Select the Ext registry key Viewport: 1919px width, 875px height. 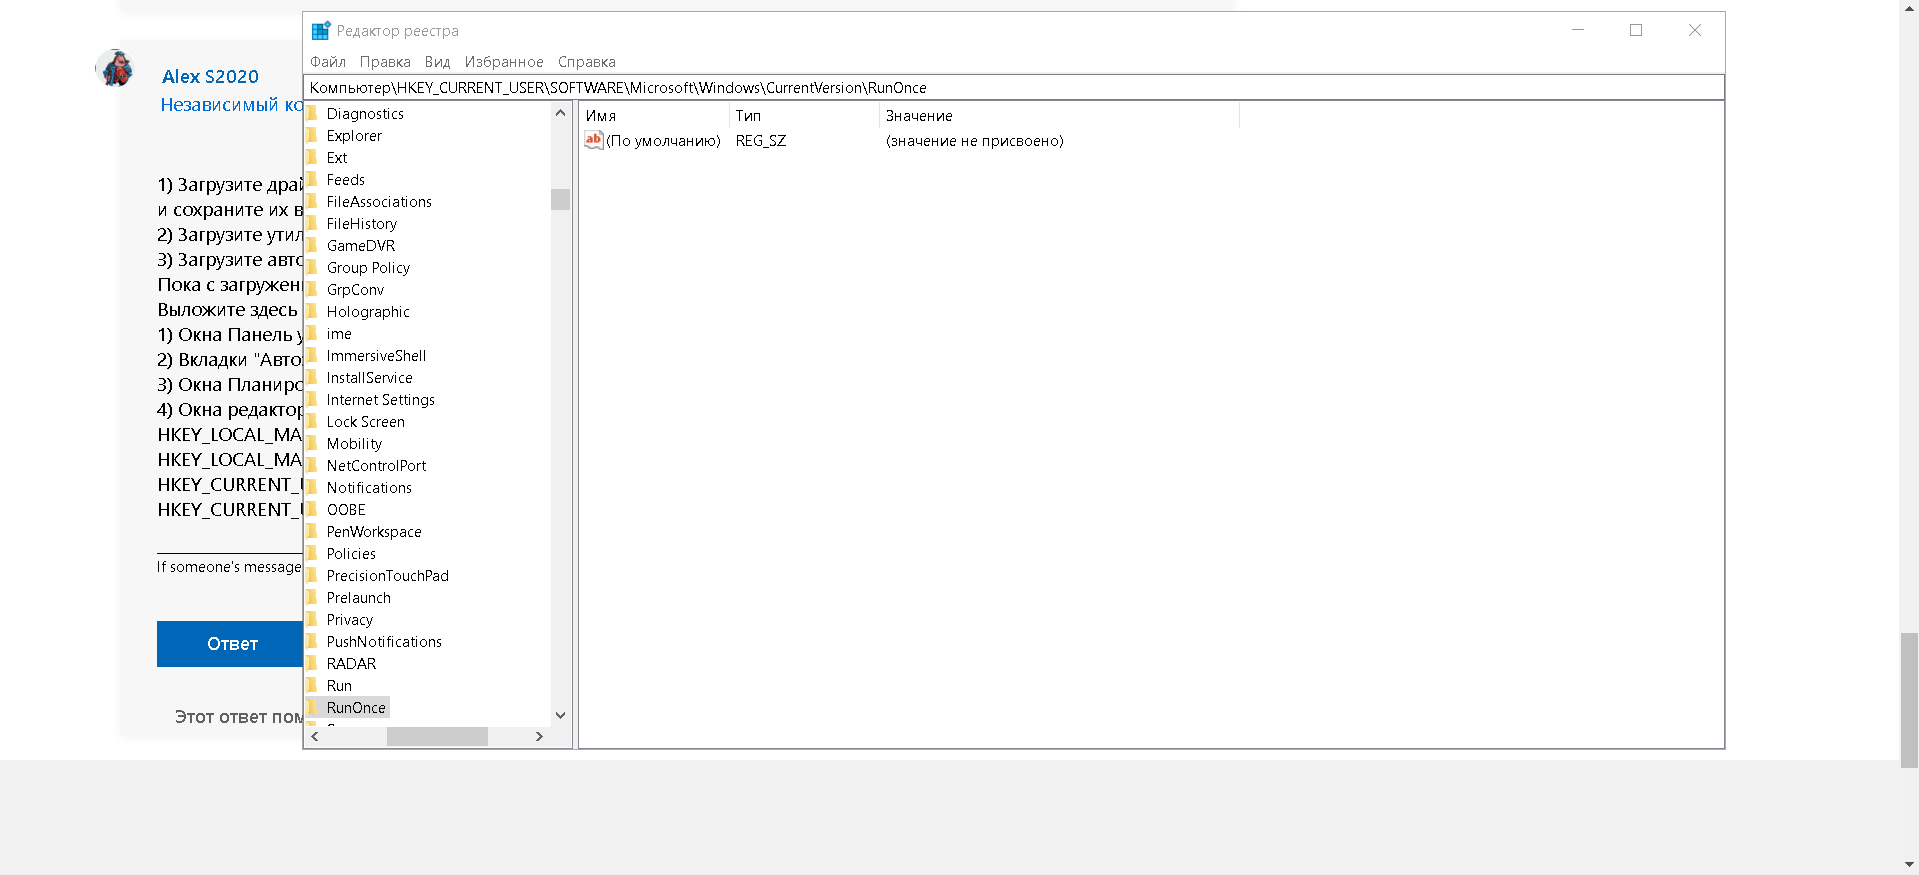[337, 158]
